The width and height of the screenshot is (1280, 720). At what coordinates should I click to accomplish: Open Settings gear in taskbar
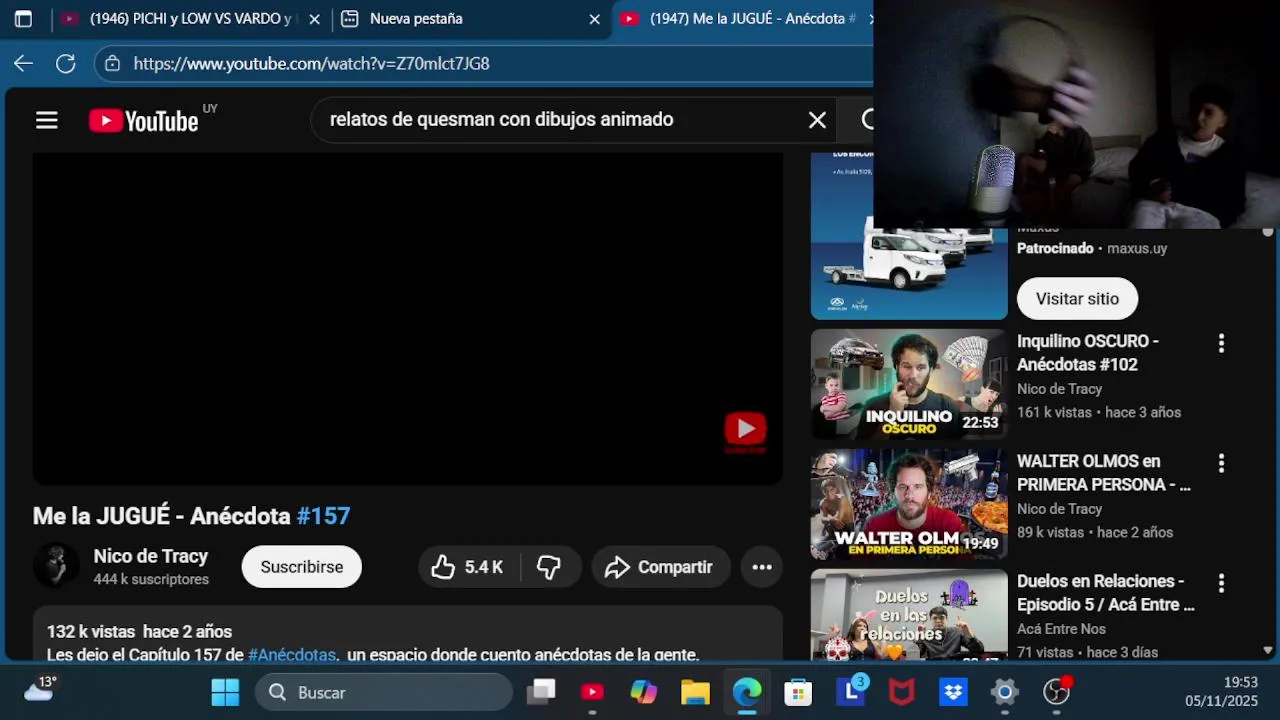[x=1005, y=692]
